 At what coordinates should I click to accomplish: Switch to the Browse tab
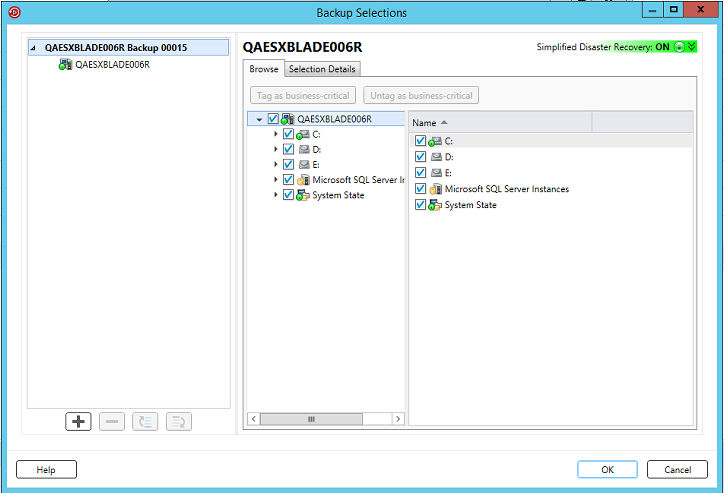click(264, 69)
